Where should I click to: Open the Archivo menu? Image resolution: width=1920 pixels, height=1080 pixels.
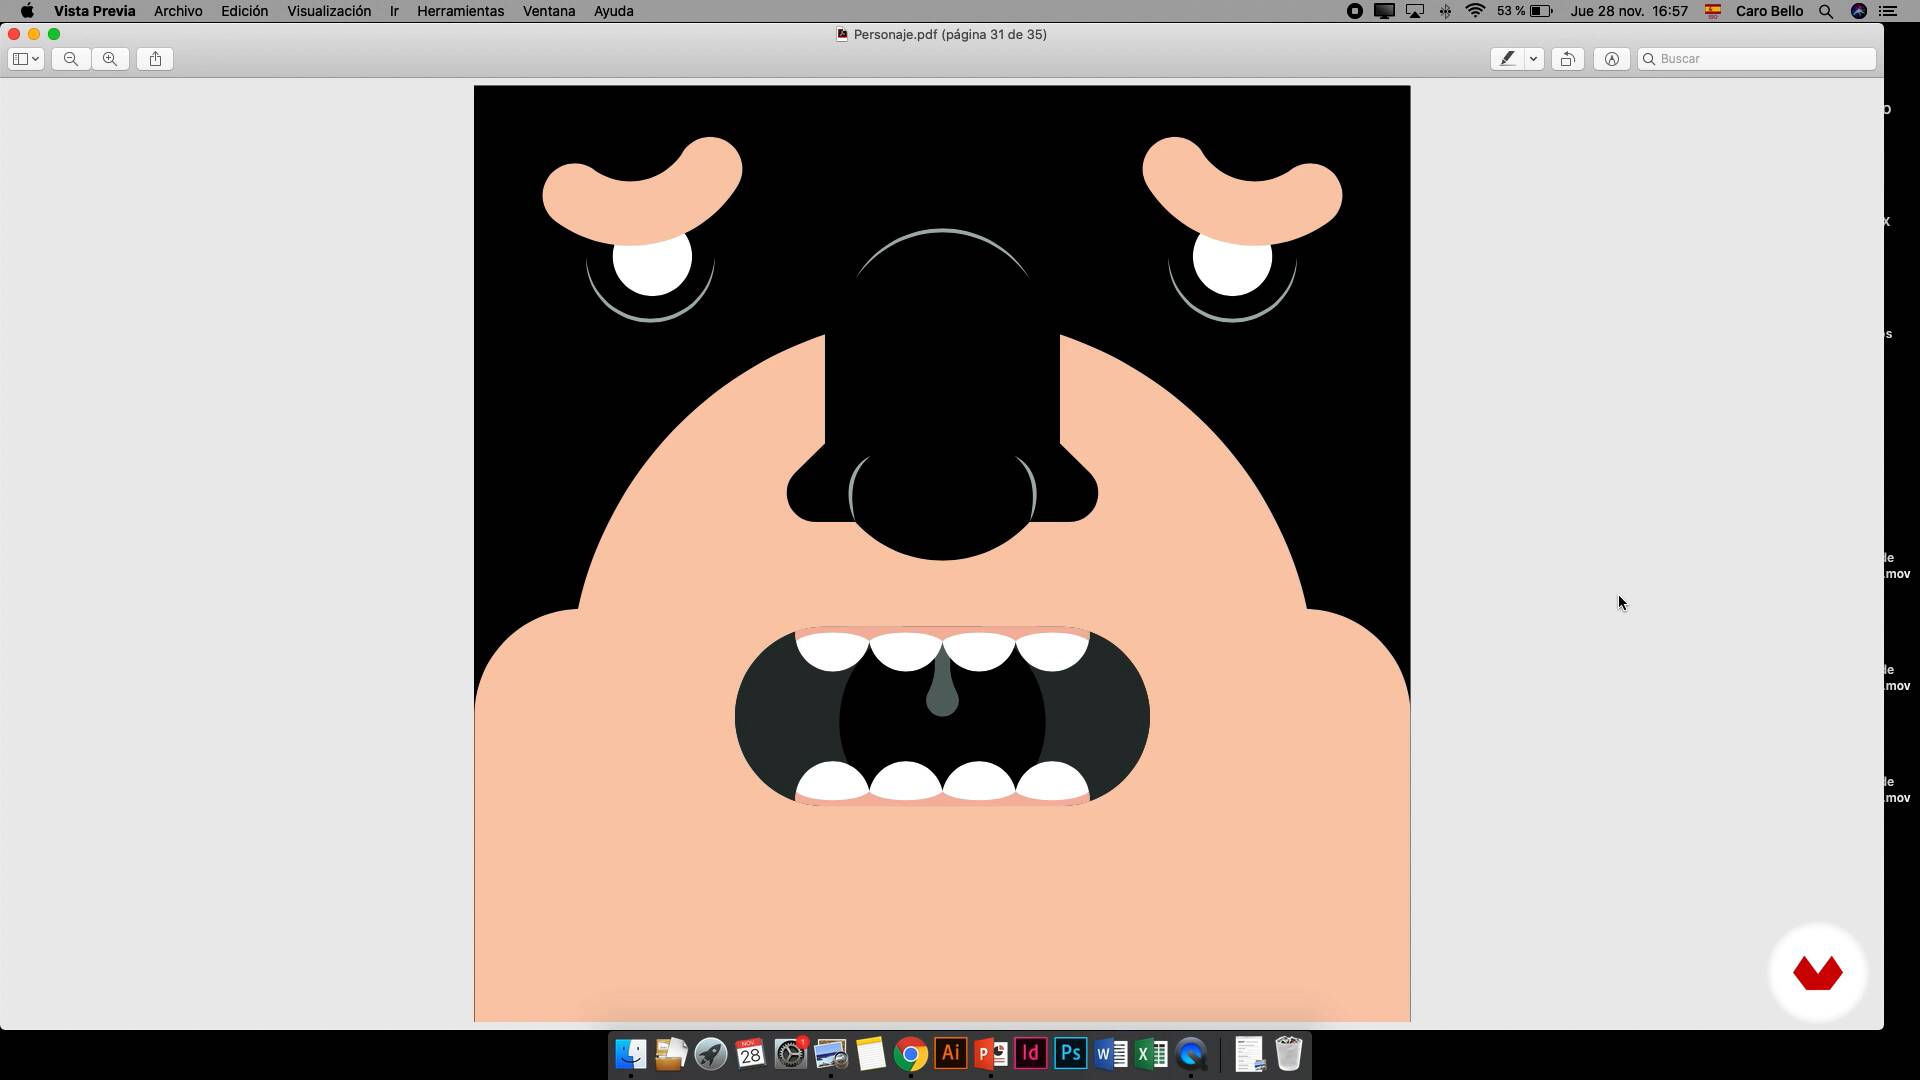pyautogui.click(x=178, y=11)
